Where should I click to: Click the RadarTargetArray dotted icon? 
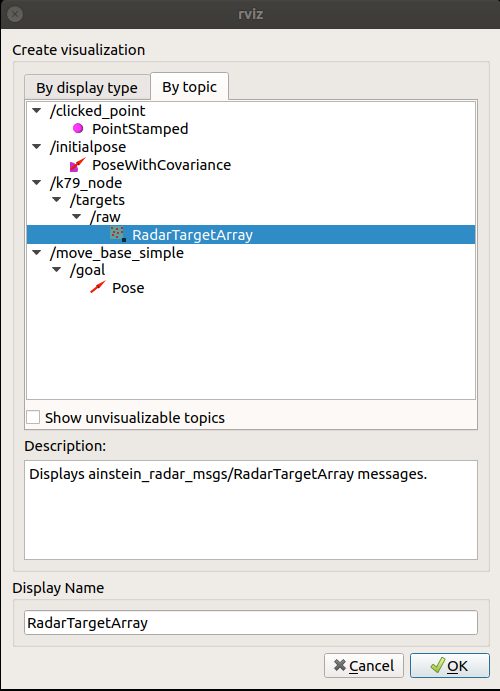pyautogui.click(x=118, y=234)
